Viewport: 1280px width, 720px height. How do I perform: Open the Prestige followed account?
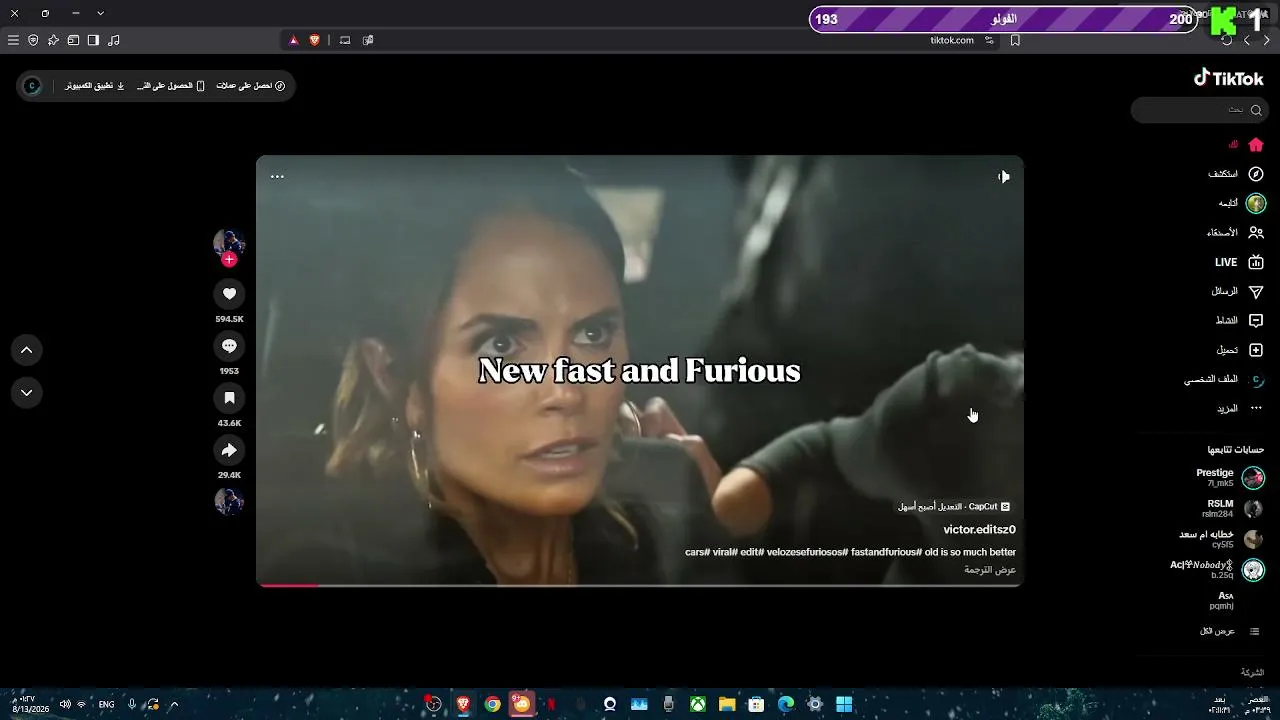(x=1230, y=477)
